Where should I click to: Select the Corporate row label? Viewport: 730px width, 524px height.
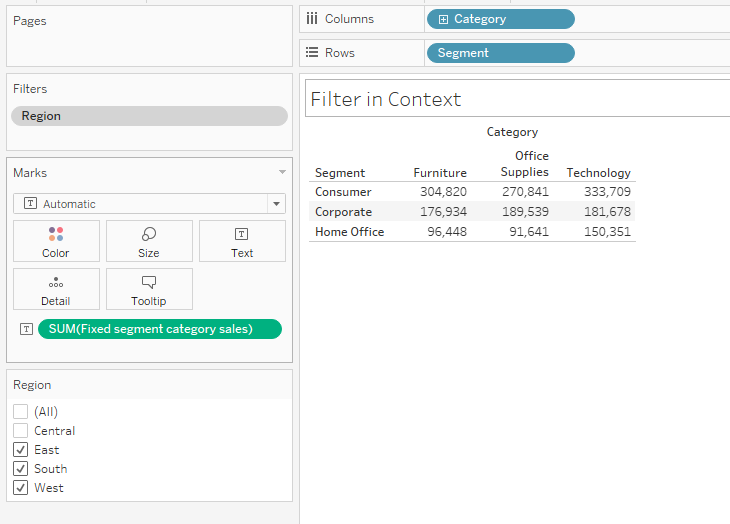[x=344, y=212]
